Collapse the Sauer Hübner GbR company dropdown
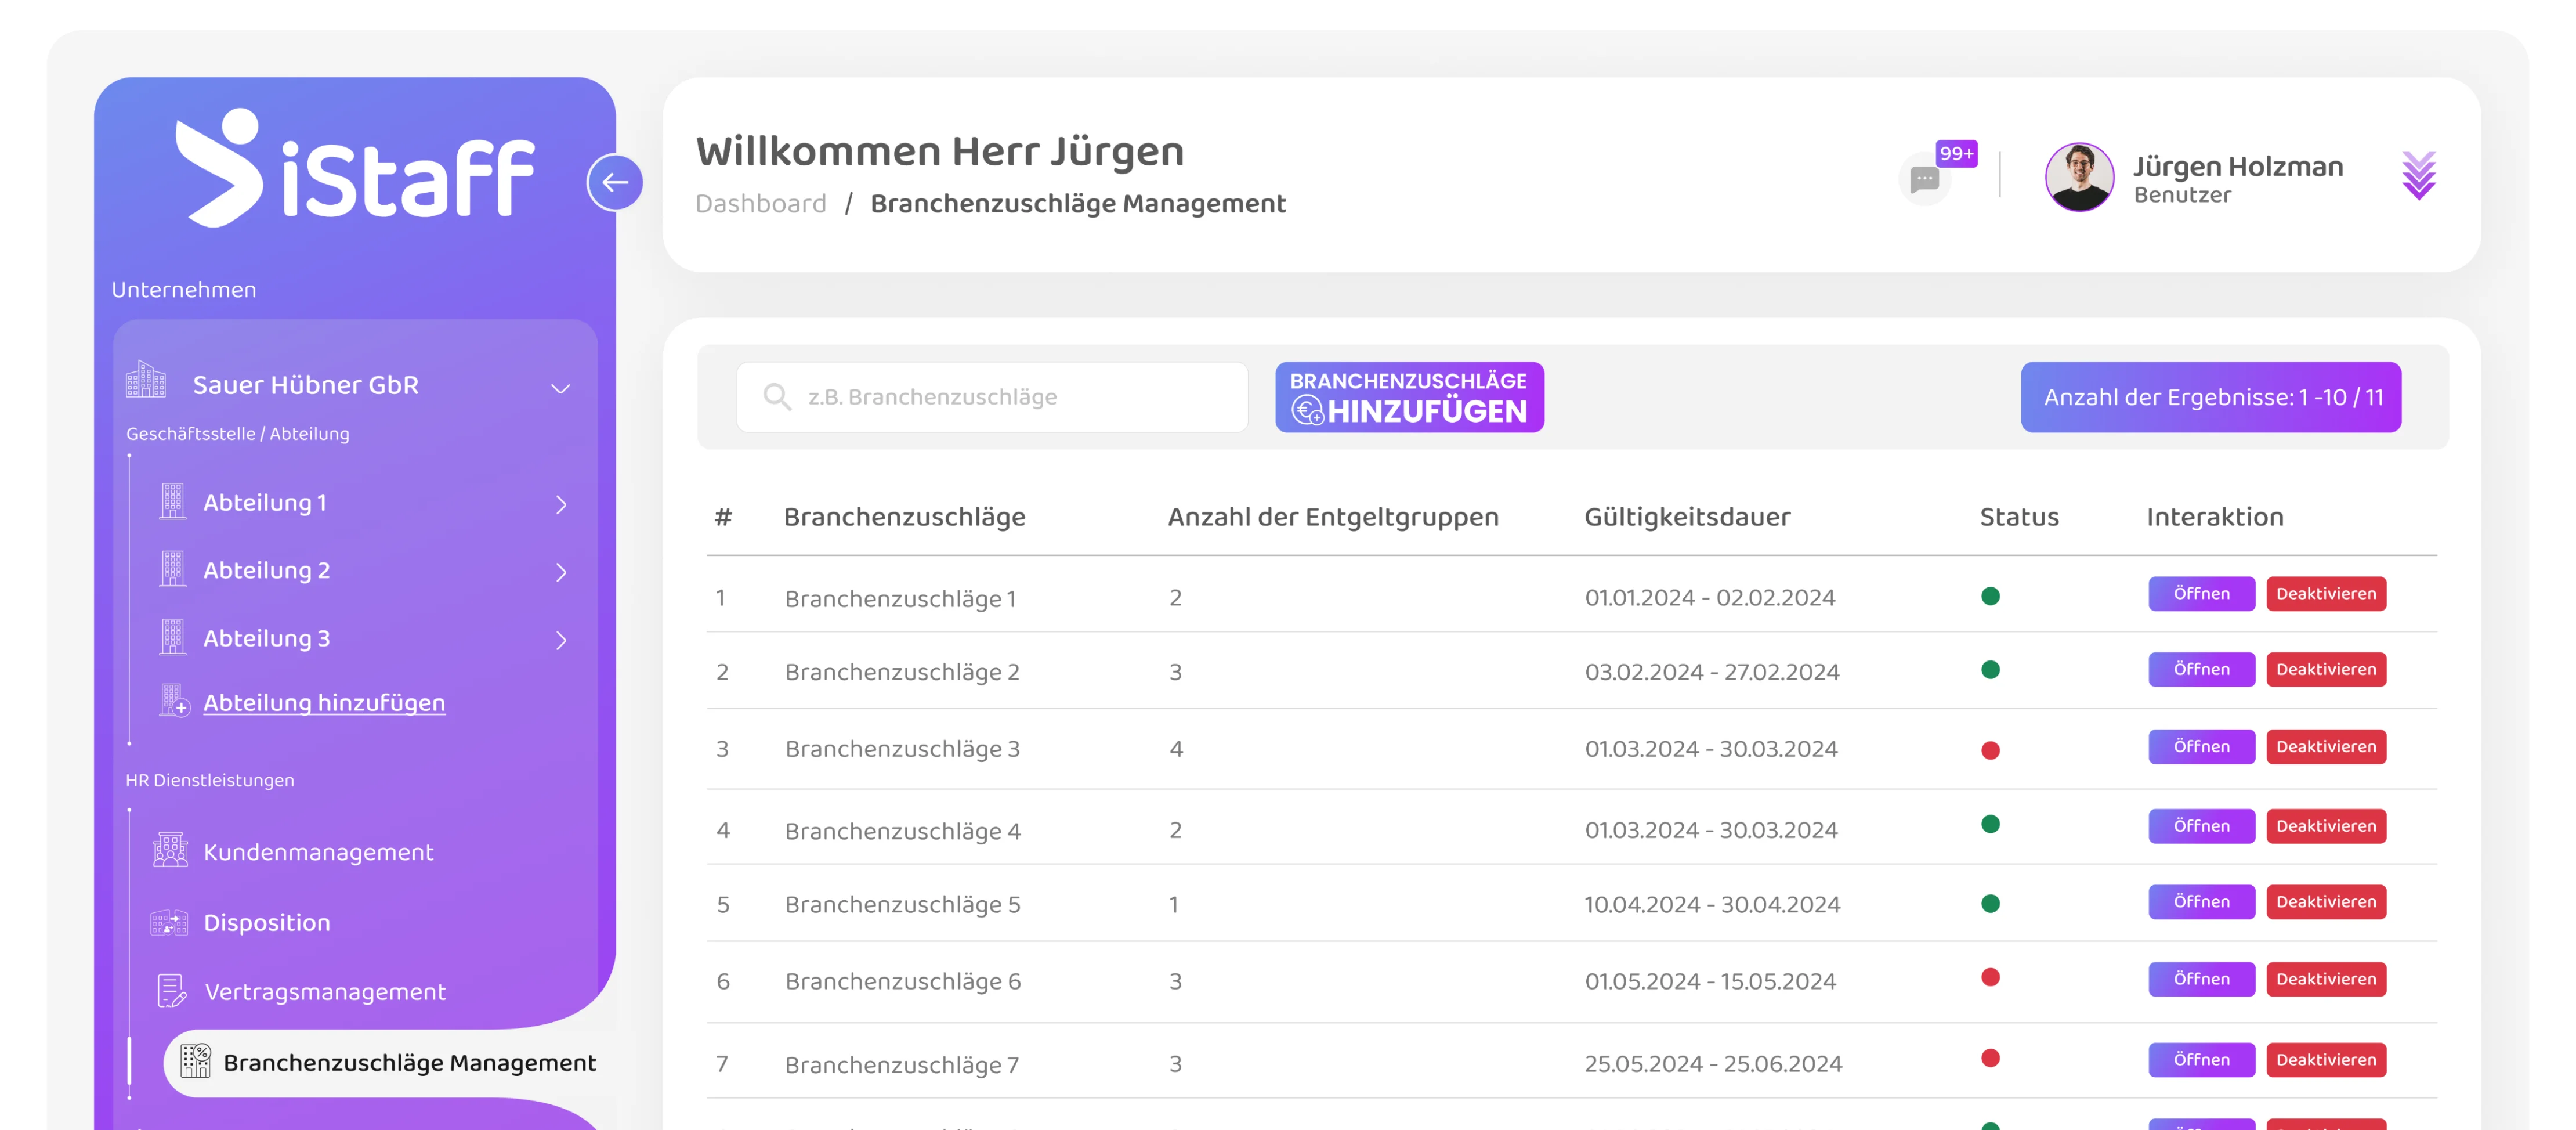This screenshot has width=2576, height=1130. 561,388
